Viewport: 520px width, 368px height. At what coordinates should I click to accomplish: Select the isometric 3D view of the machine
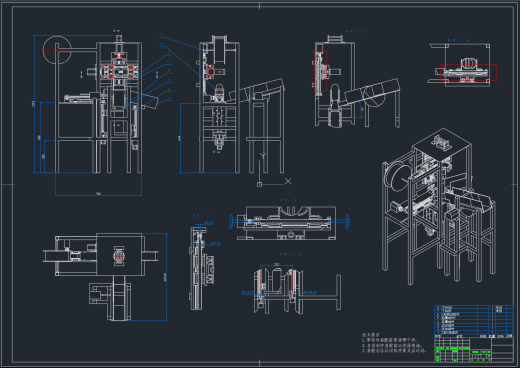[439, 206]
